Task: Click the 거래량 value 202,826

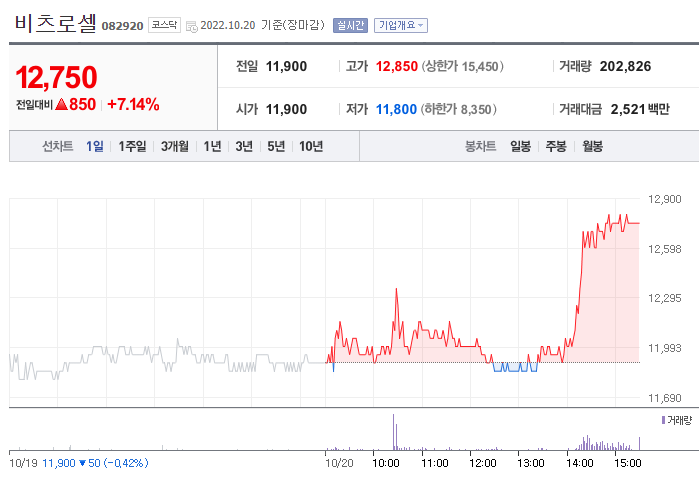Action: click(x=625, y=66)
